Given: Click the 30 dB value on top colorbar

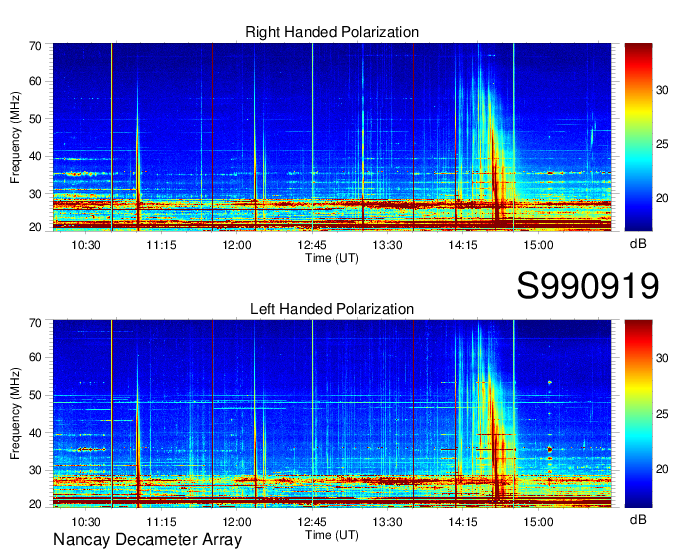Looking at the screenshot, I should click(x=662, y=90).
